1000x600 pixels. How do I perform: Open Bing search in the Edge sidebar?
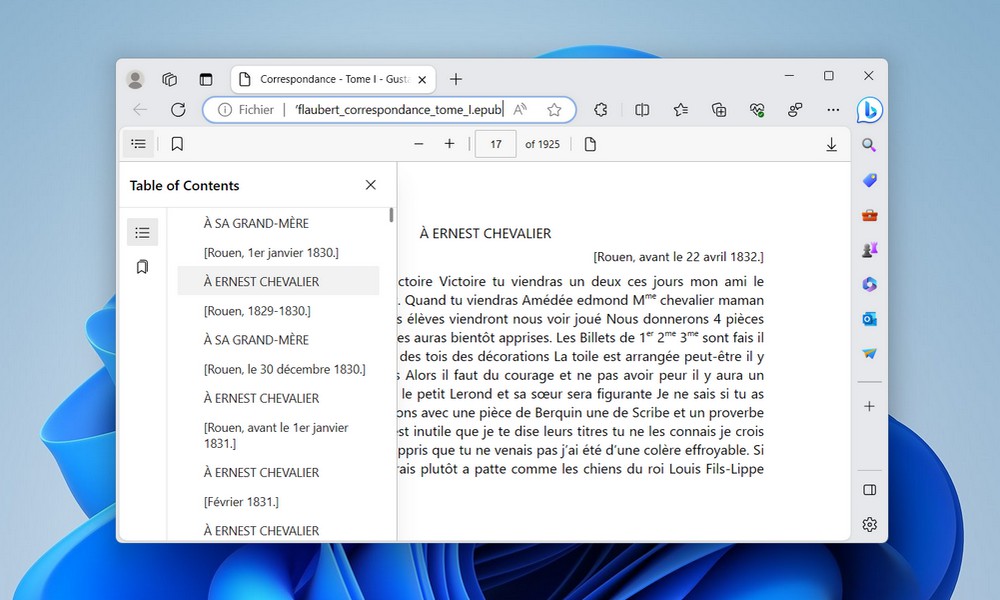tap(869, 143)
